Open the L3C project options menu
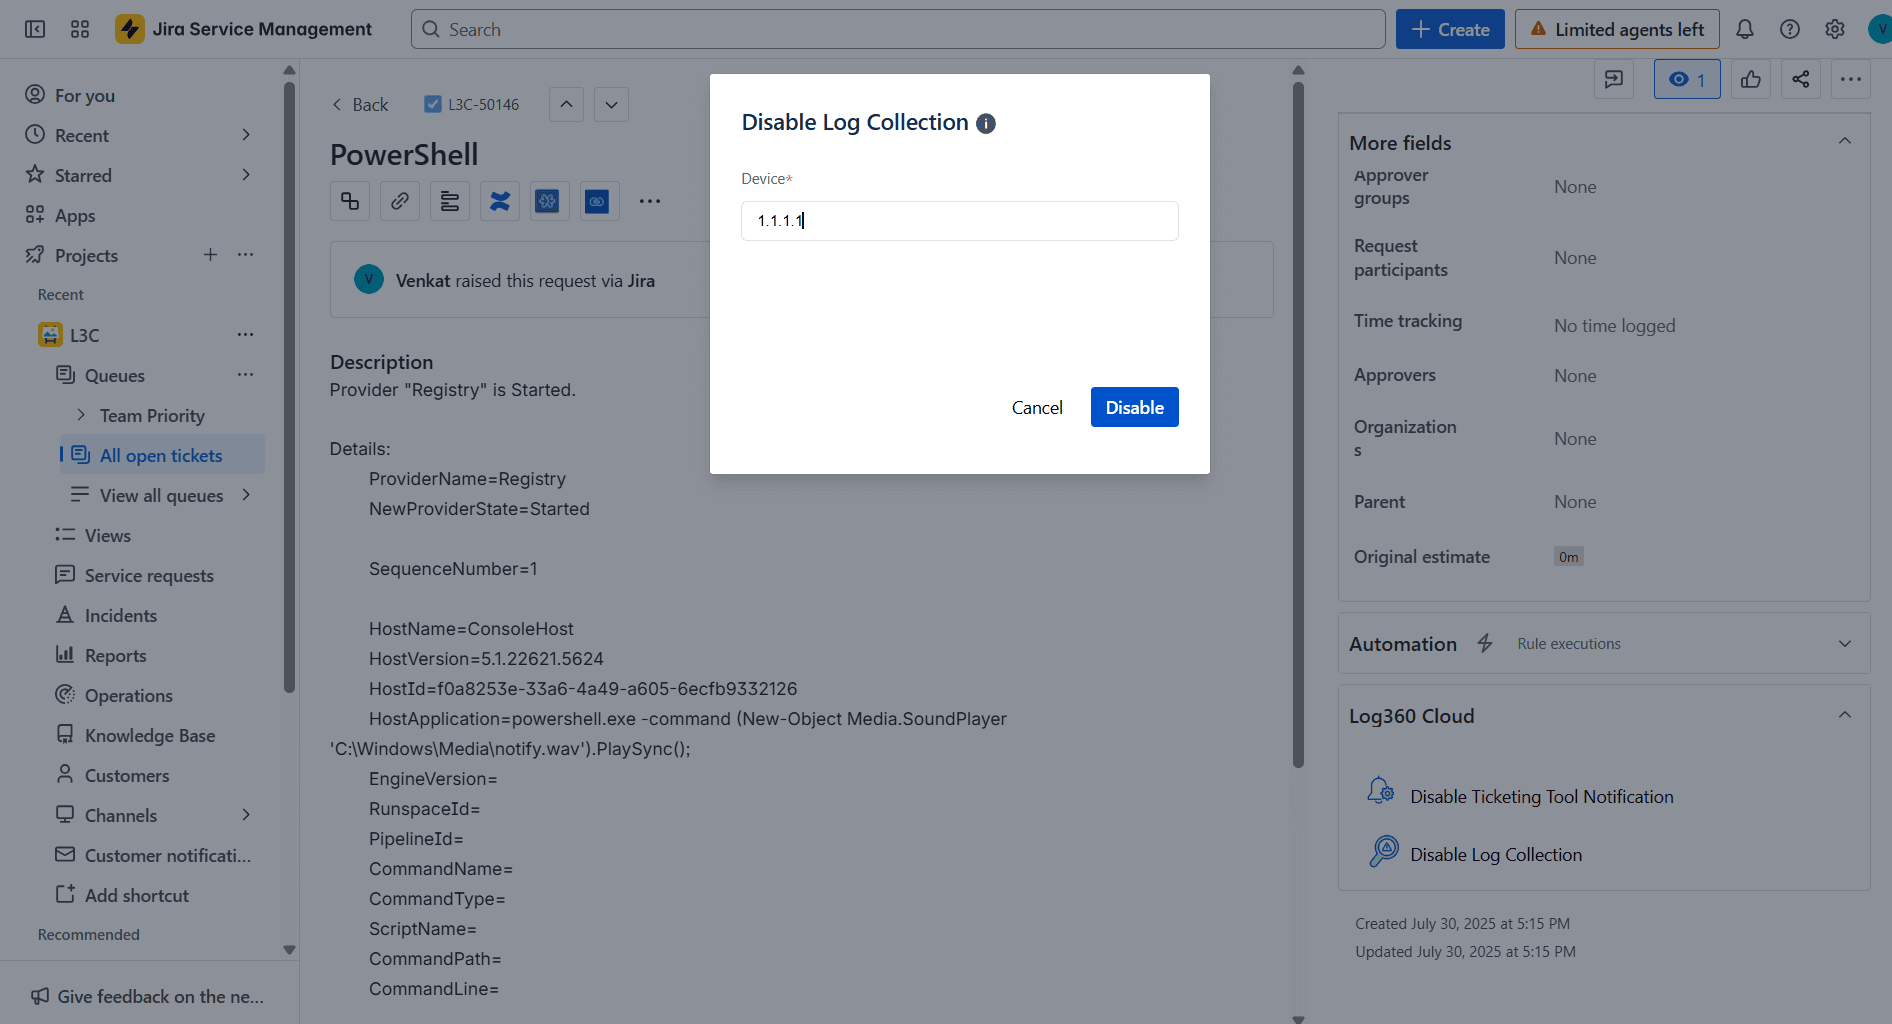 click(x=246, y=334)
